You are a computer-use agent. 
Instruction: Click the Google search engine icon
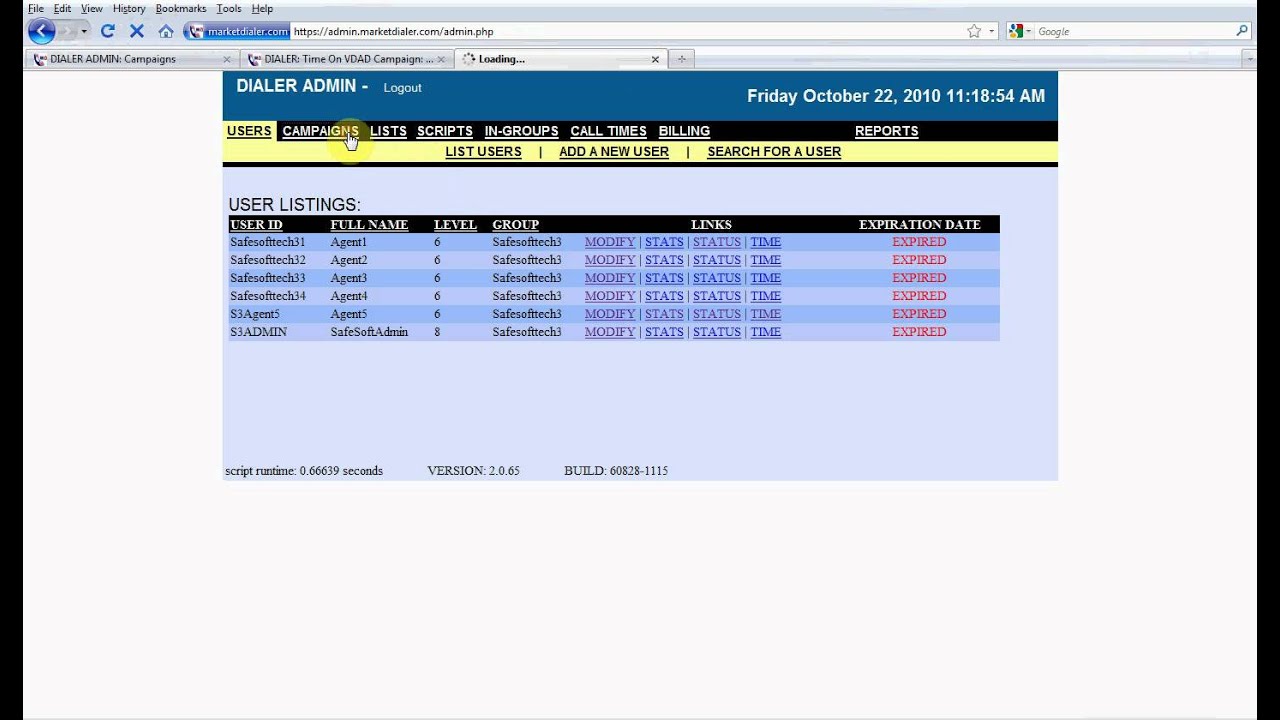[1016, 31]
